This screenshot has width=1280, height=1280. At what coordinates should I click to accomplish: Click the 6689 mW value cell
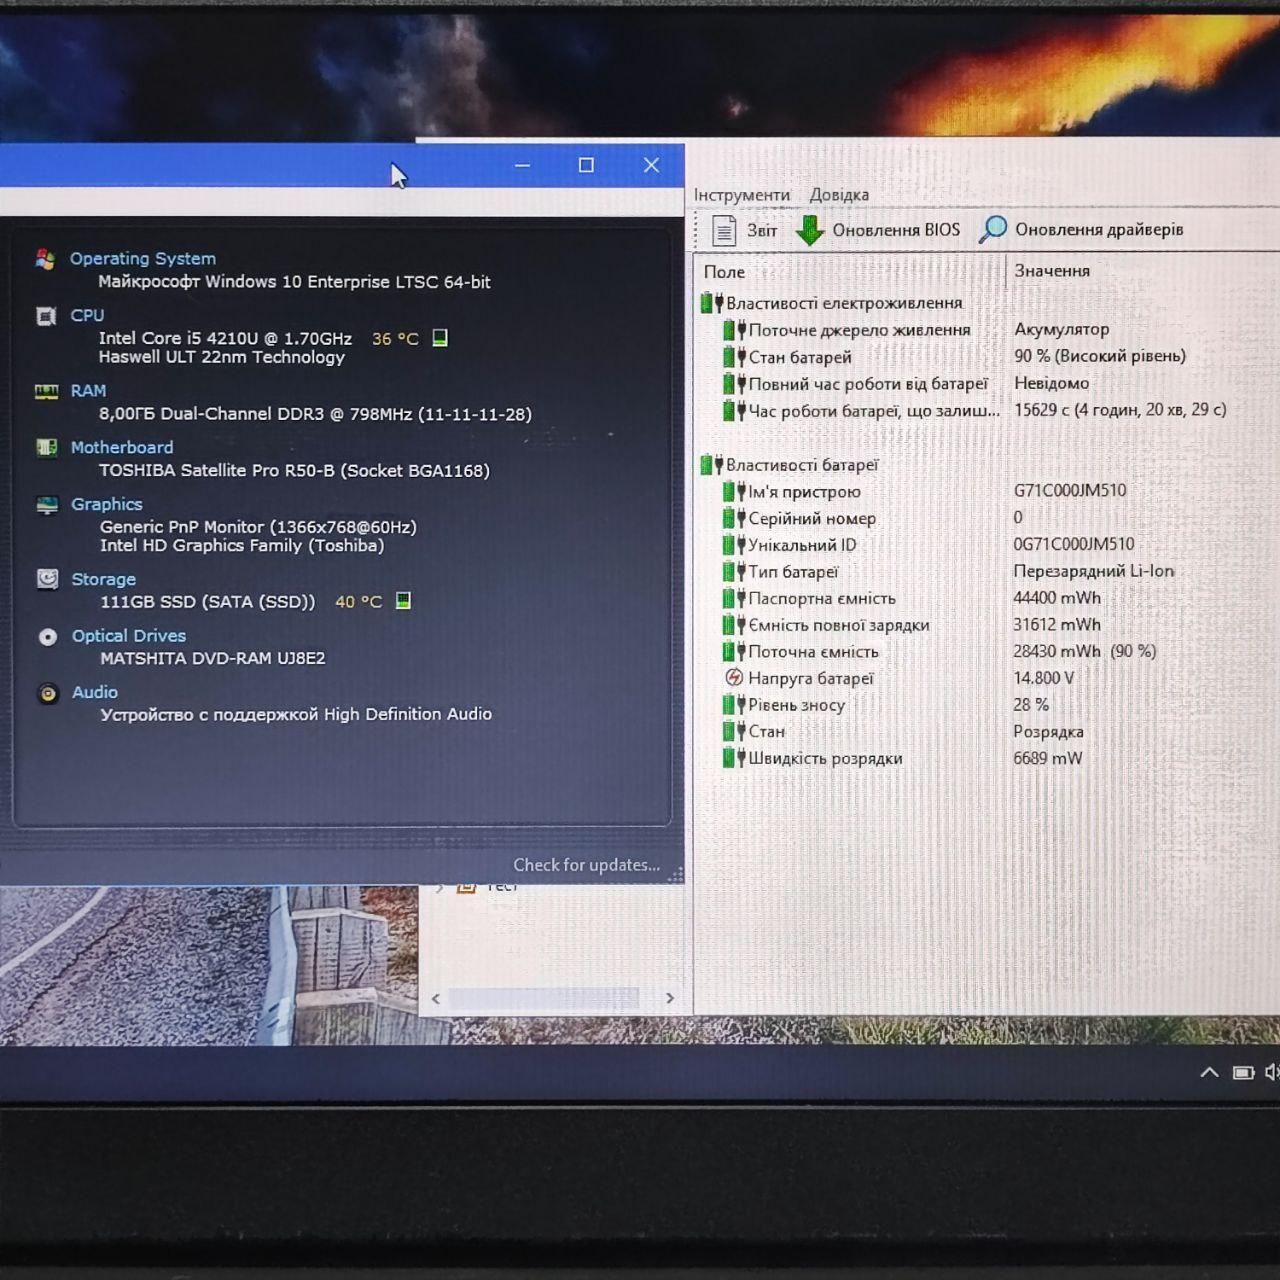coord(1048,758)
